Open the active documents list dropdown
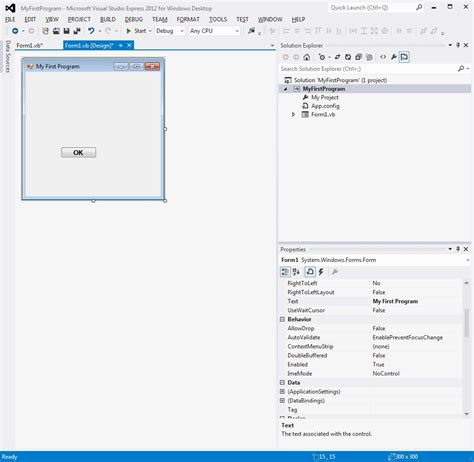 [272, 45]
